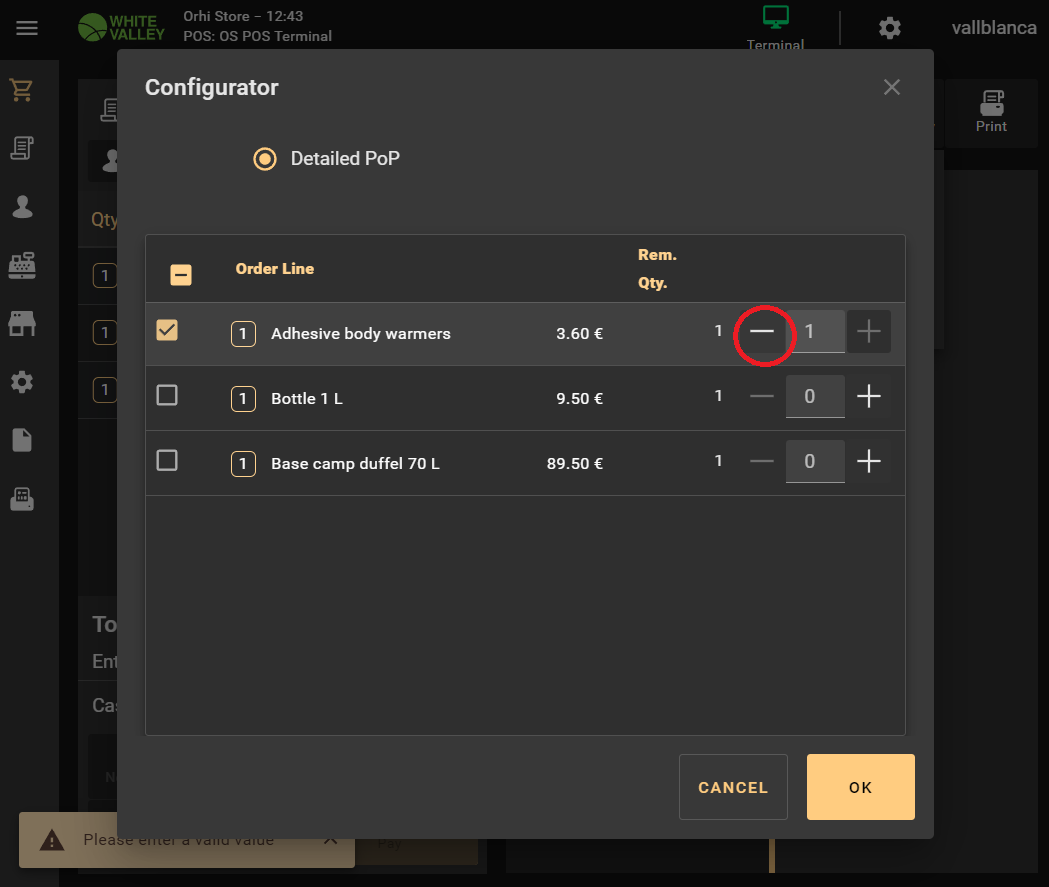The height and width of the screenshot is (887, 1049).
Task: Click the quantity badge beside Adhesive body warmers
Action: [244, 333]
